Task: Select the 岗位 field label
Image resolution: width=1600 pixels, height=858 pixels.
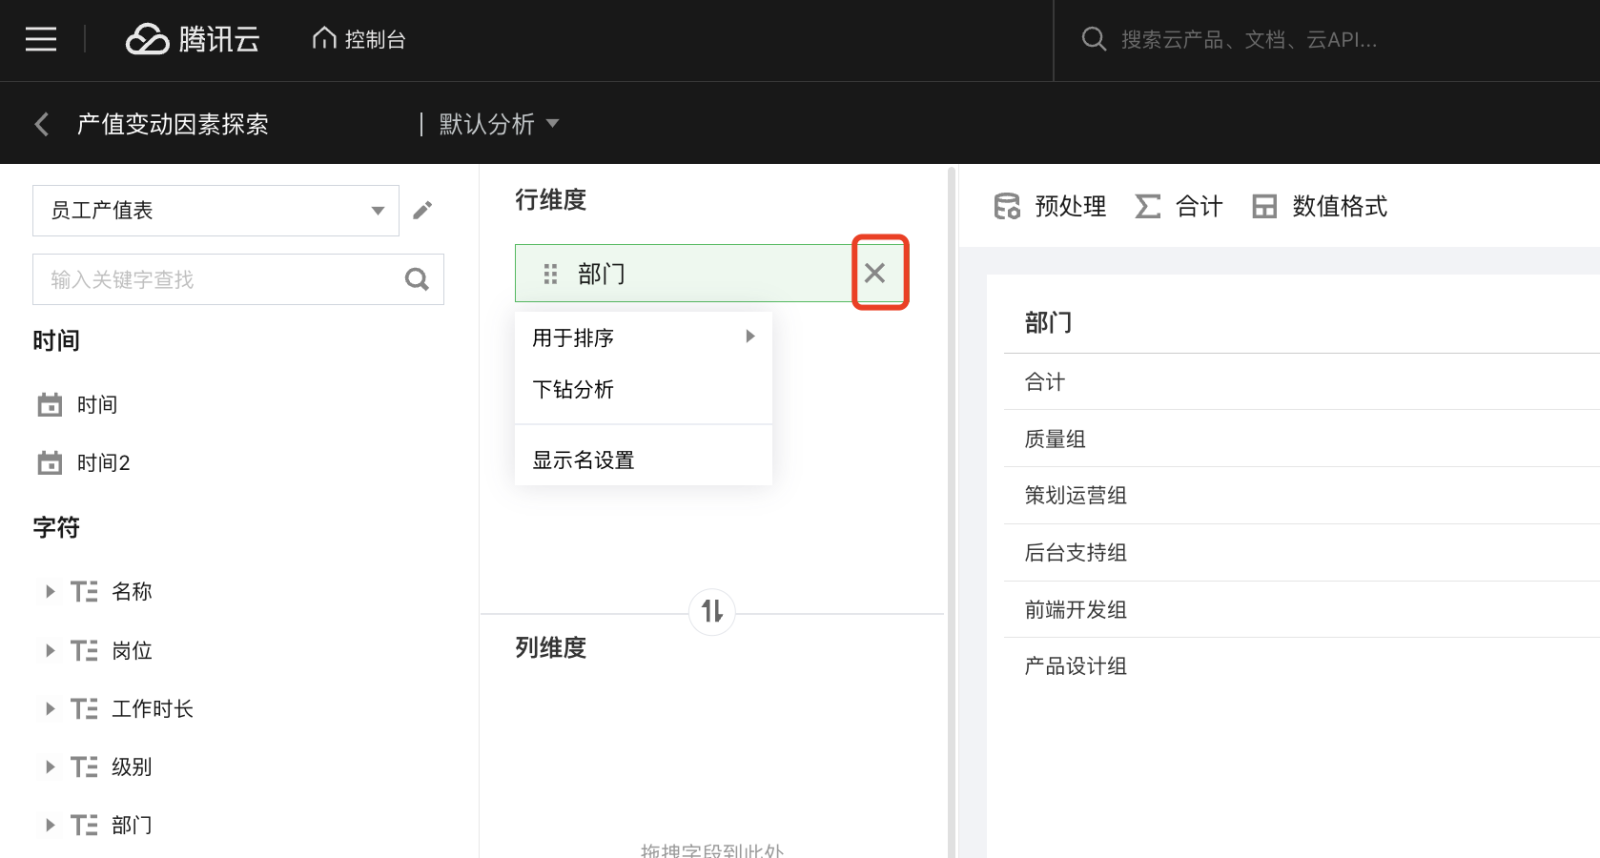Action: tap(132, 650)
